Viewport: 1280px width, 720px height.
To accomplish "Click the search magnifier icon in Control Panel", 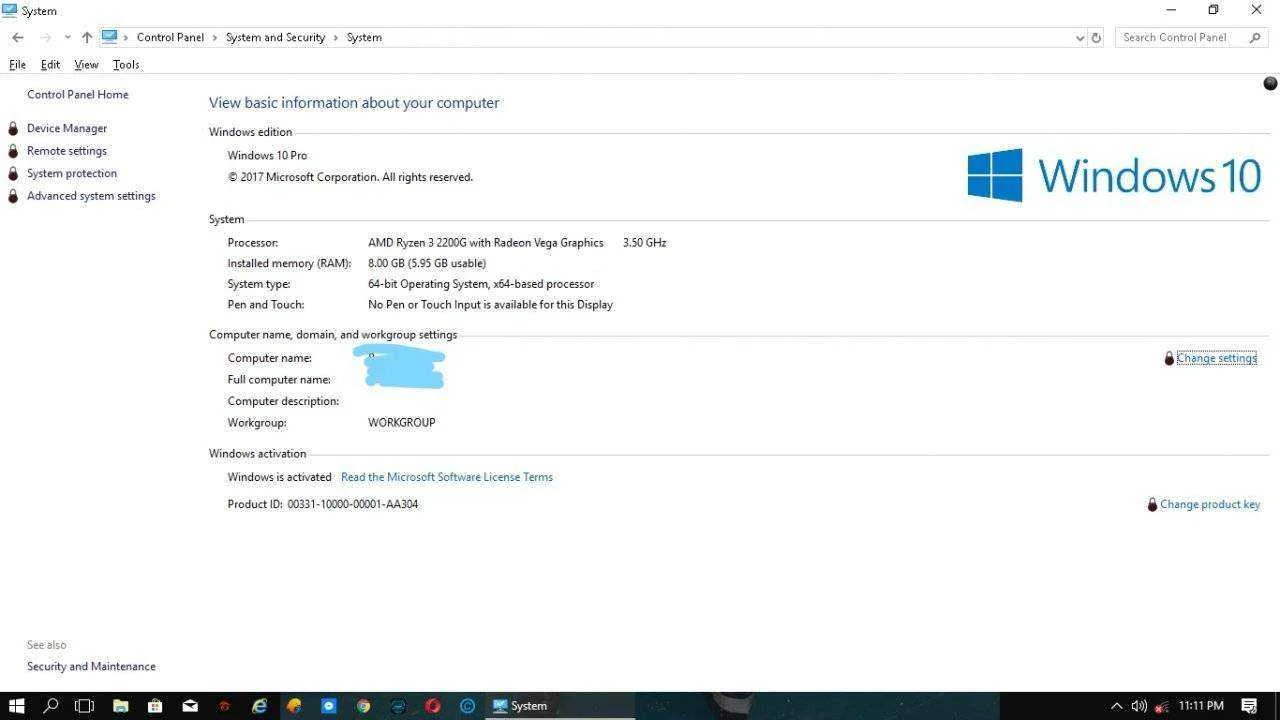I will point(1256,37).
